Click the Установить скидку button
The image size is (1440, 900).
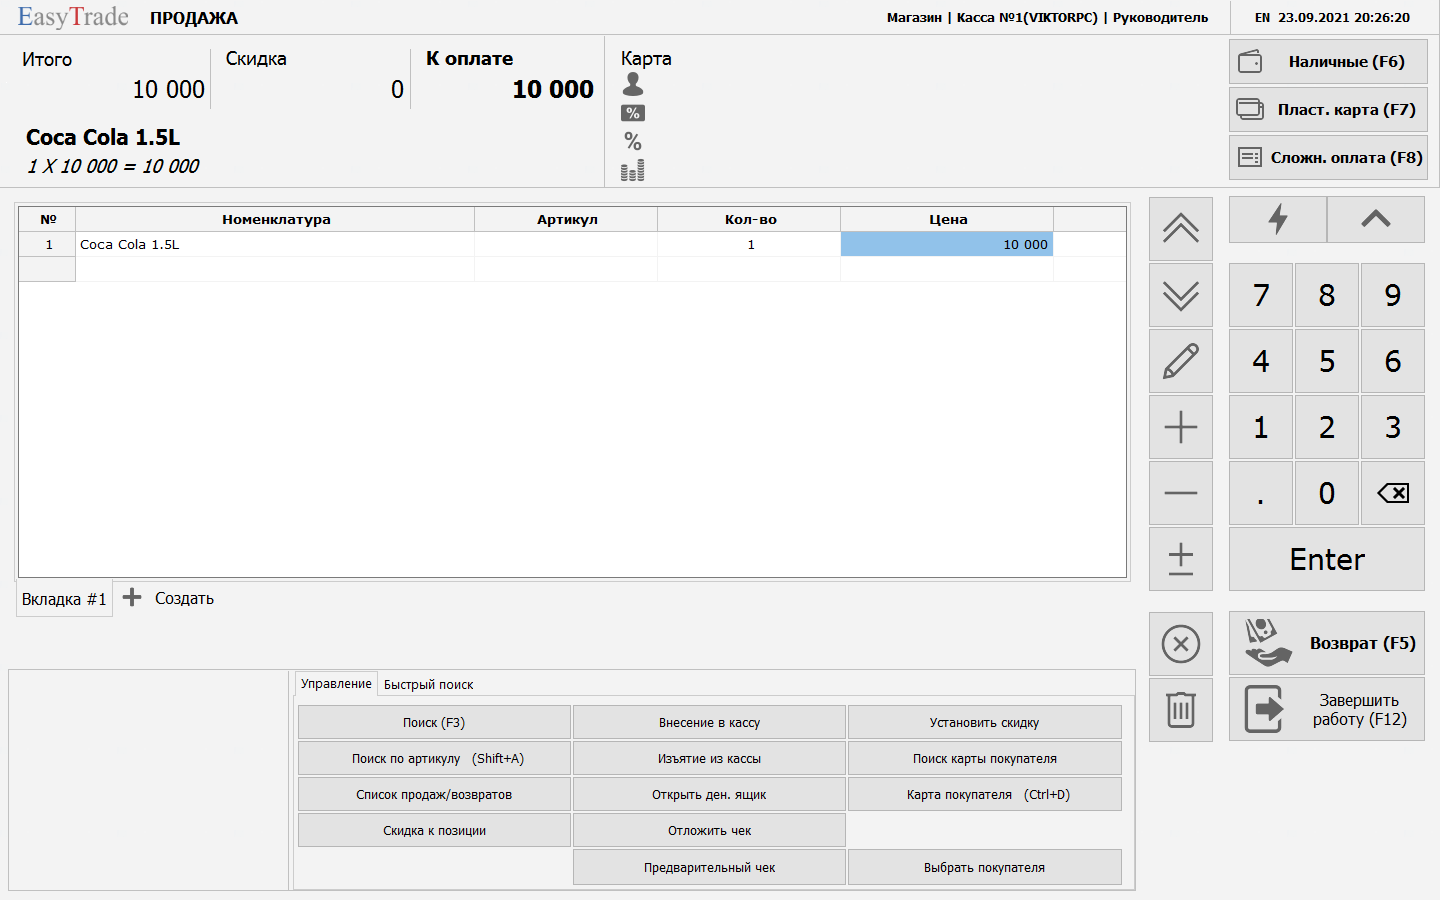(984, 722)
